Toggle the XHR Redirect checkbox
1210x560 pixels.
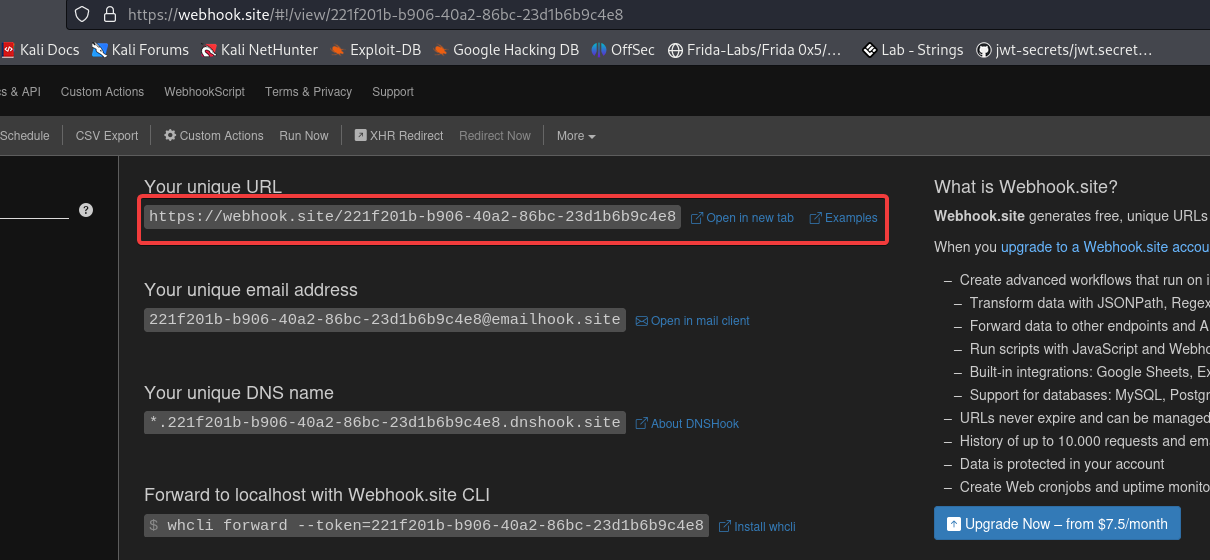361,136
